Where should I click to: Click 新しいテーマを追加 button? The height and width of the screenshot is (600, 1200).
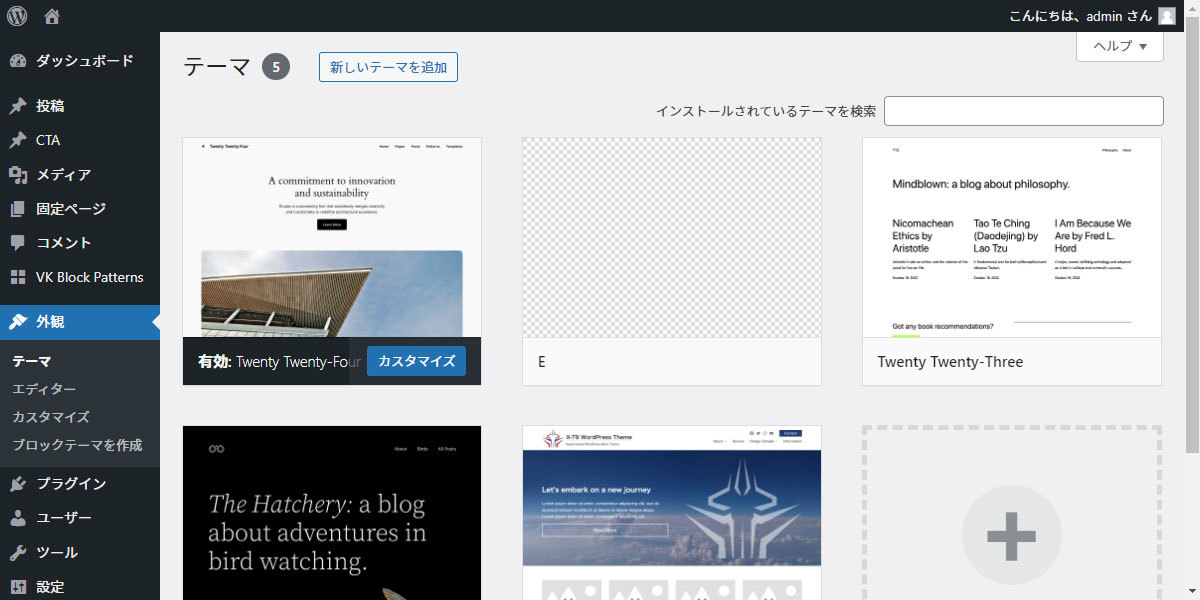tap(388, 67)
